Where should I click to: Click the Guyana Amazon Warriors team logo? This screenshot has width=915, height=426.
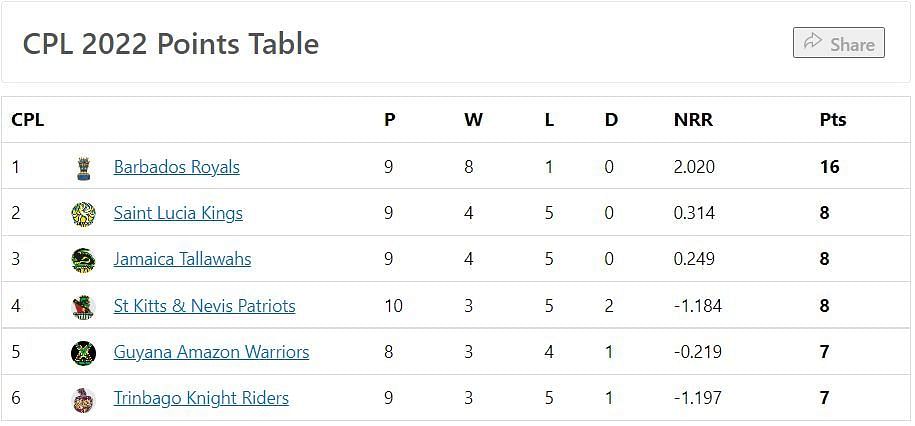83,352
